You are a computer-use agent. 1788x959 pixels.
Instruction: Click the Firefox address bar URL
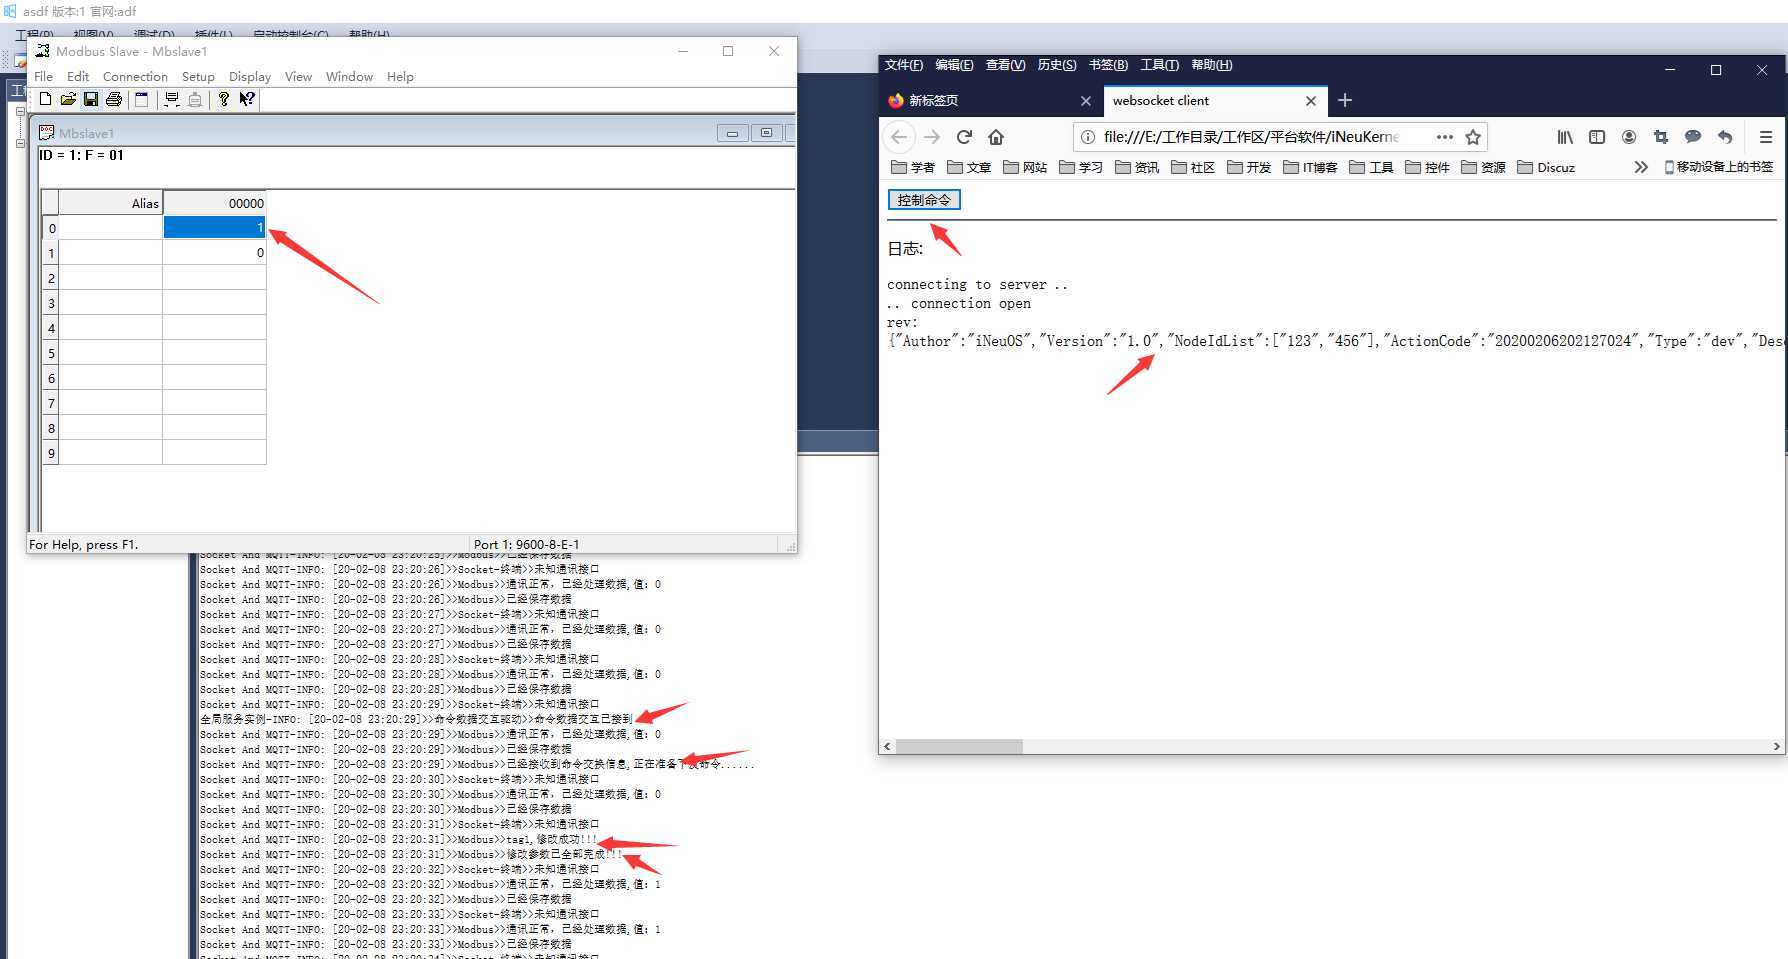click(1251, 137)
